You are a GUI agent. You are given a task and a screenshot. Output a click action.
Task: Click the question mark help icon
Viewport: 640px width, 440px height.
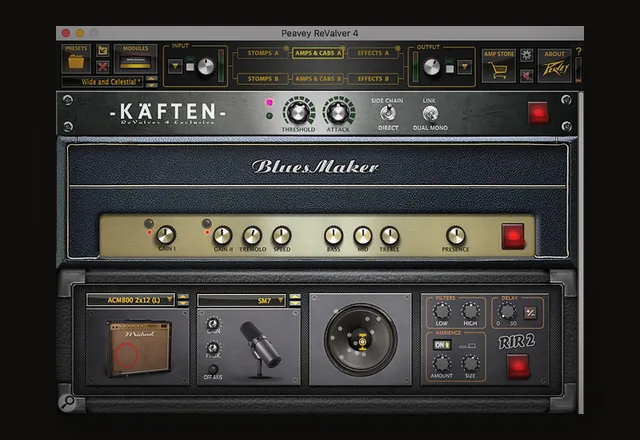[x=578, y=51]
